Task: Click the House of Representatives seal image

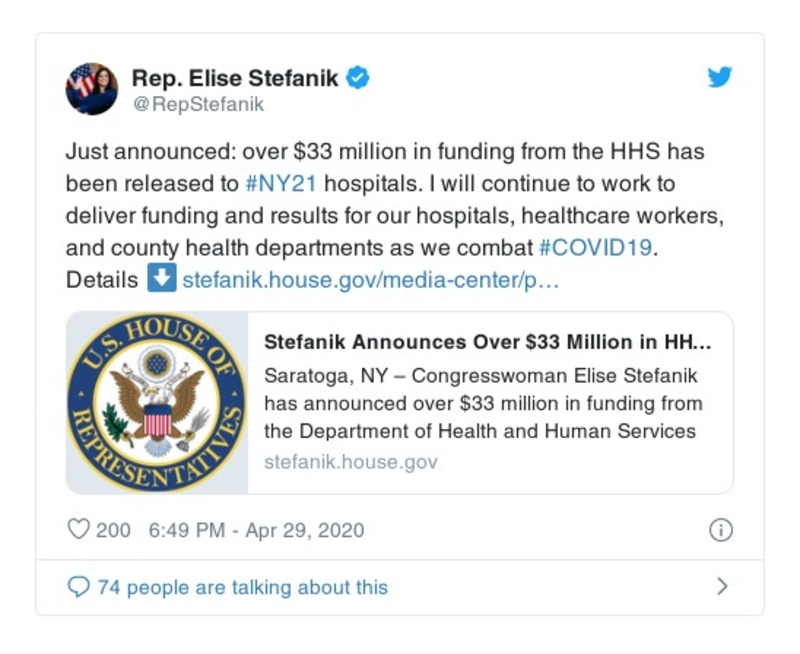Action: [157, 402]
